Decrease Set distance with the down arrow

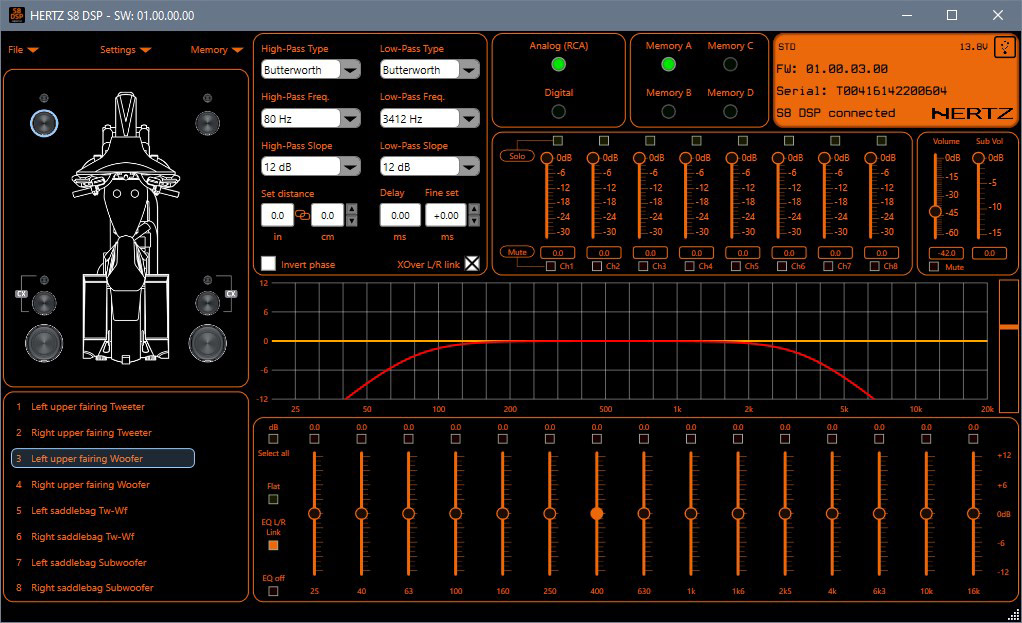[351, 221]
